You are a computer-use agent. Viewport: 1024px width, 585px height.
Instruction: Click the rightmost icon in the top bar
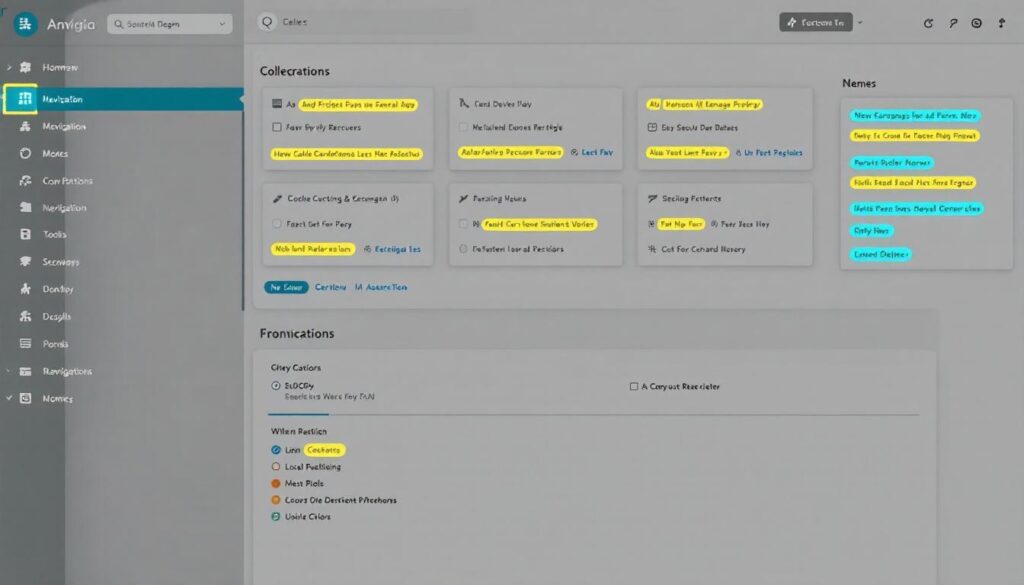tap(1002, 23)
